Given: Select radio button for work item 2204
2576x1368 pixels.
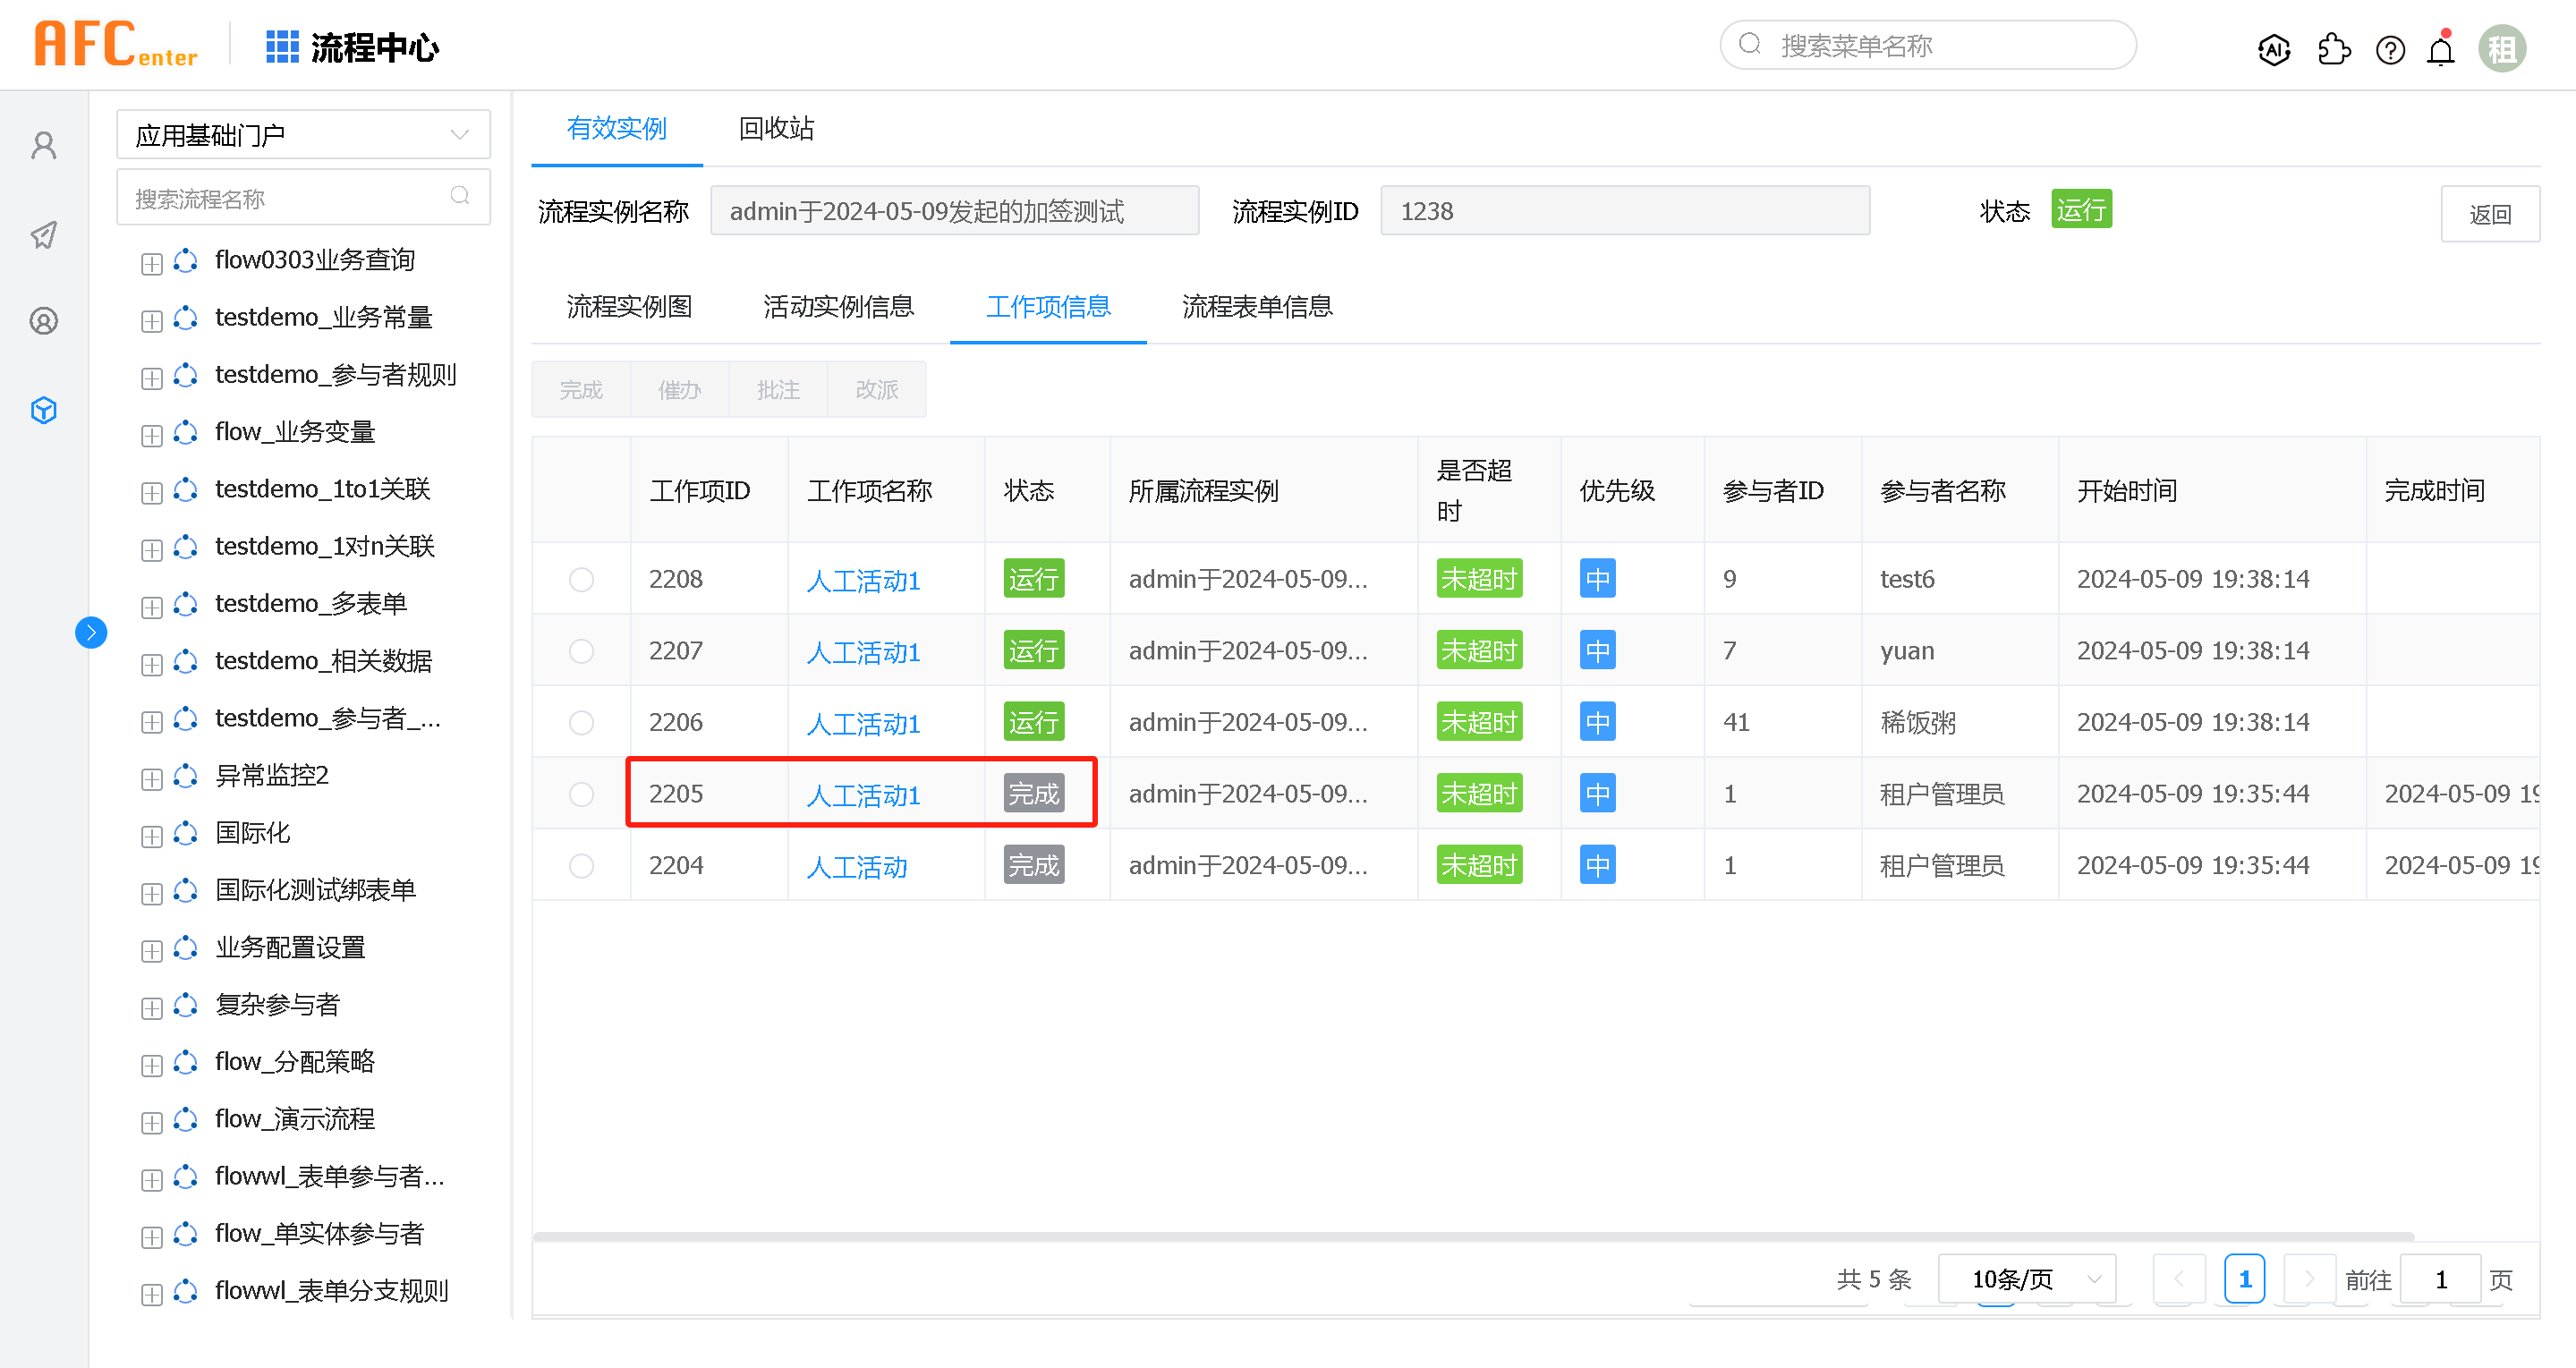Looking at the screenshot, I should click(581, 866).
